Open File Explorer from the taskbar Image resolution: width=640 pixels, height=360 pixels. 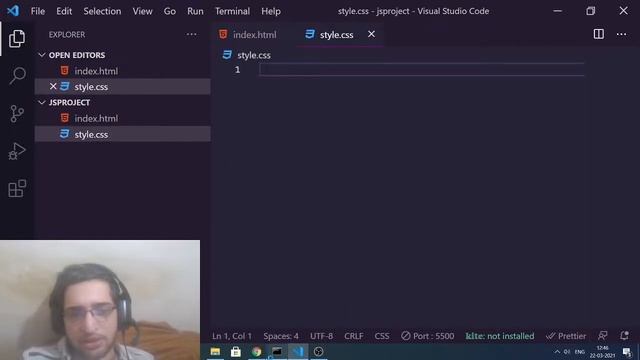(215, 351)
